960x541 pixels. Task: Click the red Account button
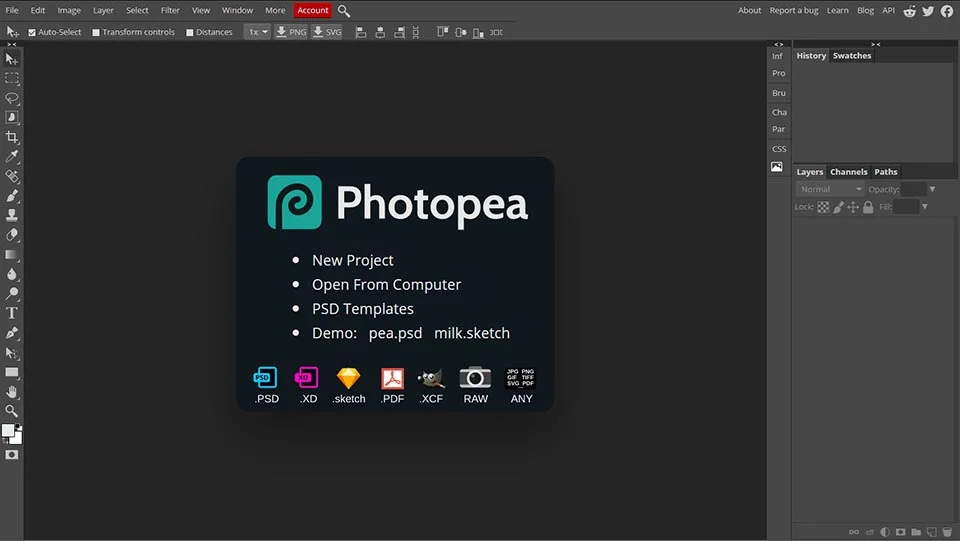(x=313, y=10)
